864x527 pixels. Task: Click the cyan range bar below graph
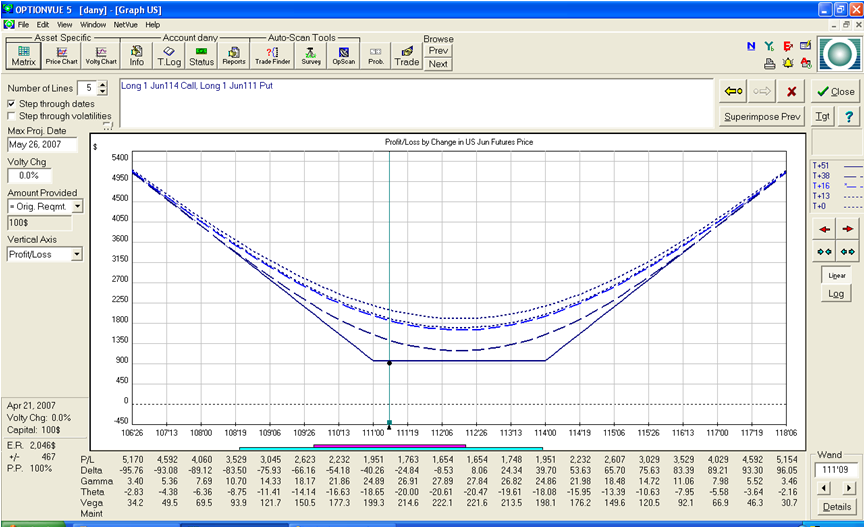pos(391,449)
